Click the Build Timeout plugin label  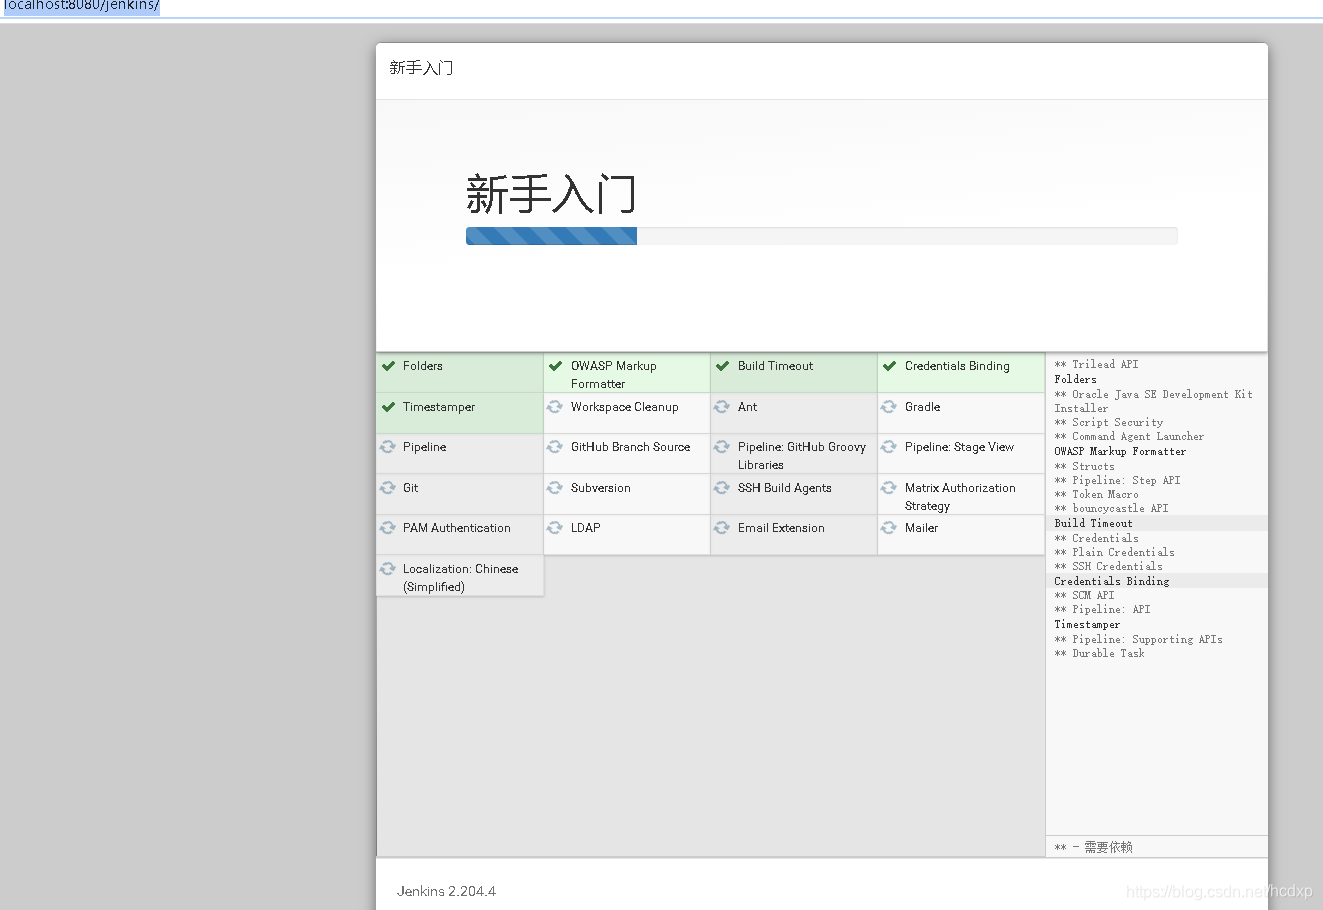776,366
